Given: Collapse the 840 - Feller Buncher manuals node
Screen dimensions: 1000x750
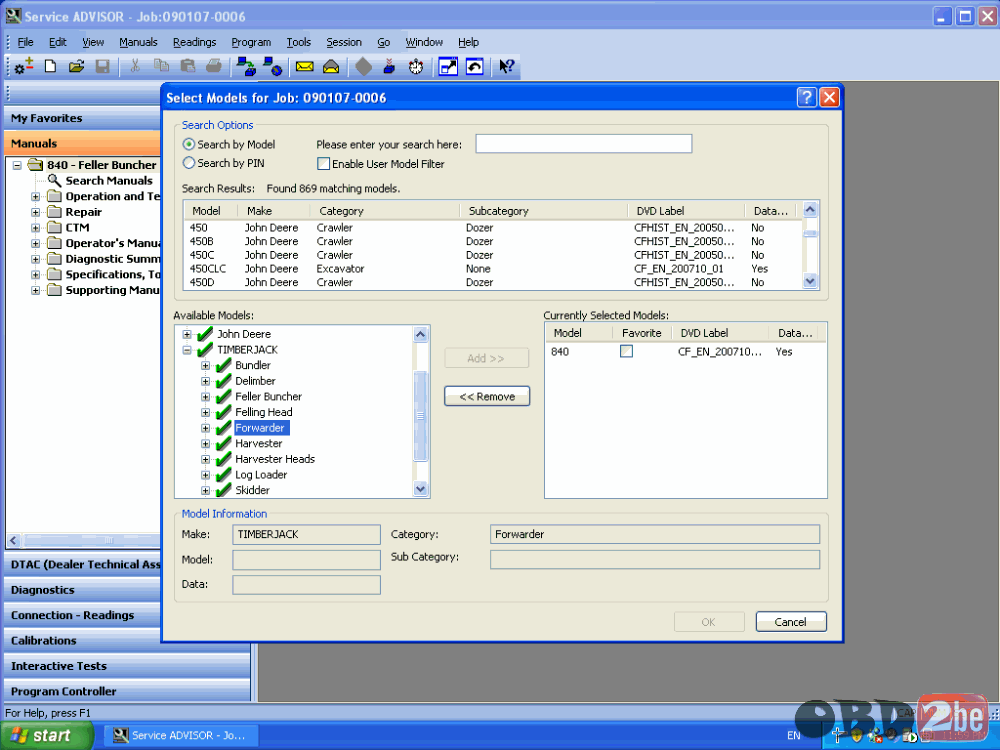Looking at the screenshot, I should (x=17, y=165).
